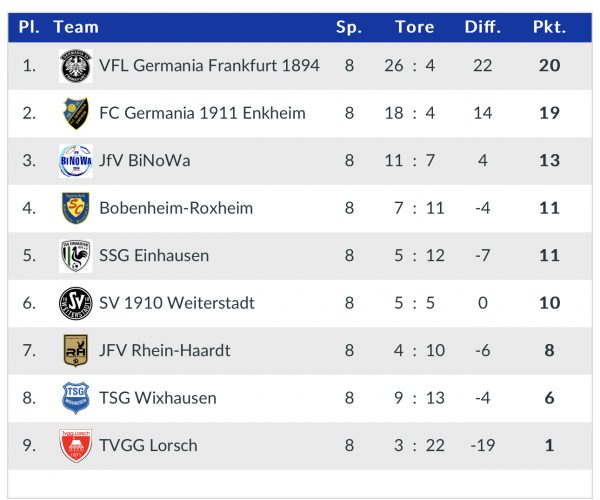The image size is (600, 500).
Task: Click the JFV Rhein-Haardt gold shield
Action: (76, 350)
